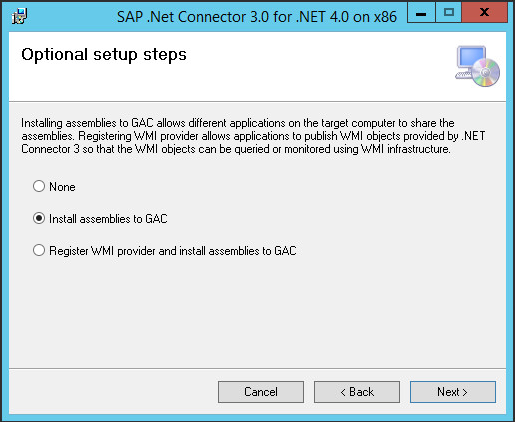This screenshot has height=422, width=515.
Task: Click the separator line above the buttons
Action: tap(257, 368)
